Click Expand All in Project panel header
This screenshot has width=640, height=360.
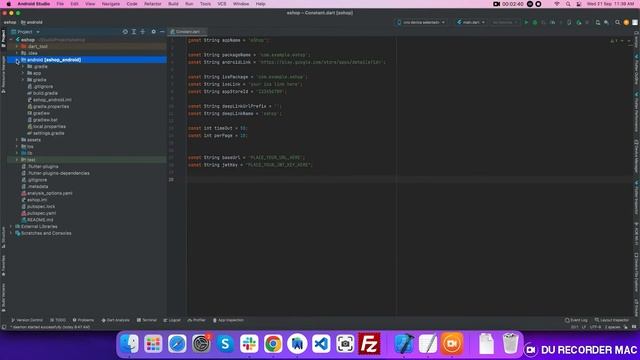click(134, 32)
